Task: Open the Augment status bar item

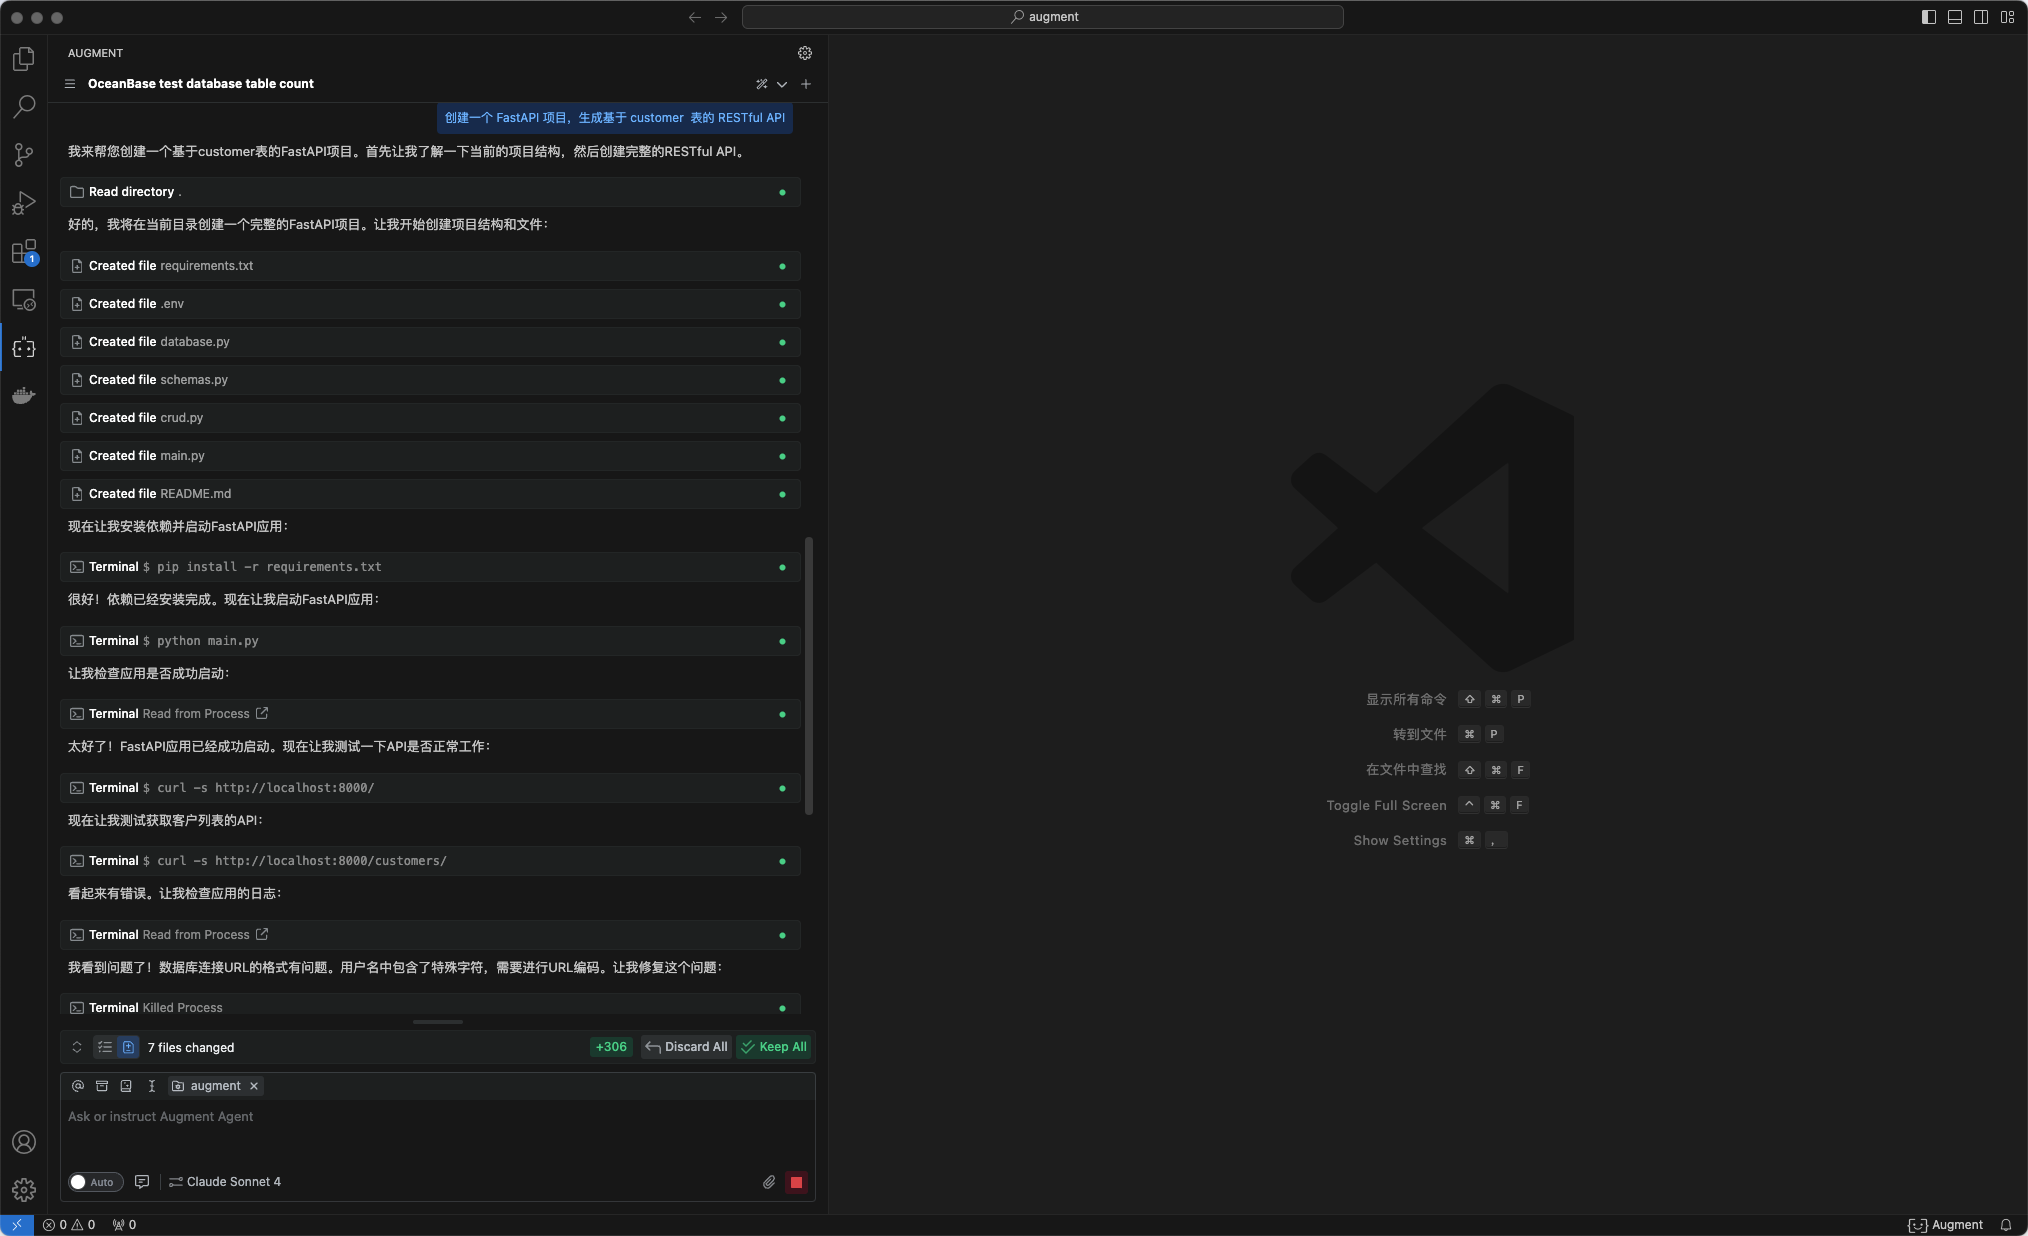Action: (x=1945, y=1225)
